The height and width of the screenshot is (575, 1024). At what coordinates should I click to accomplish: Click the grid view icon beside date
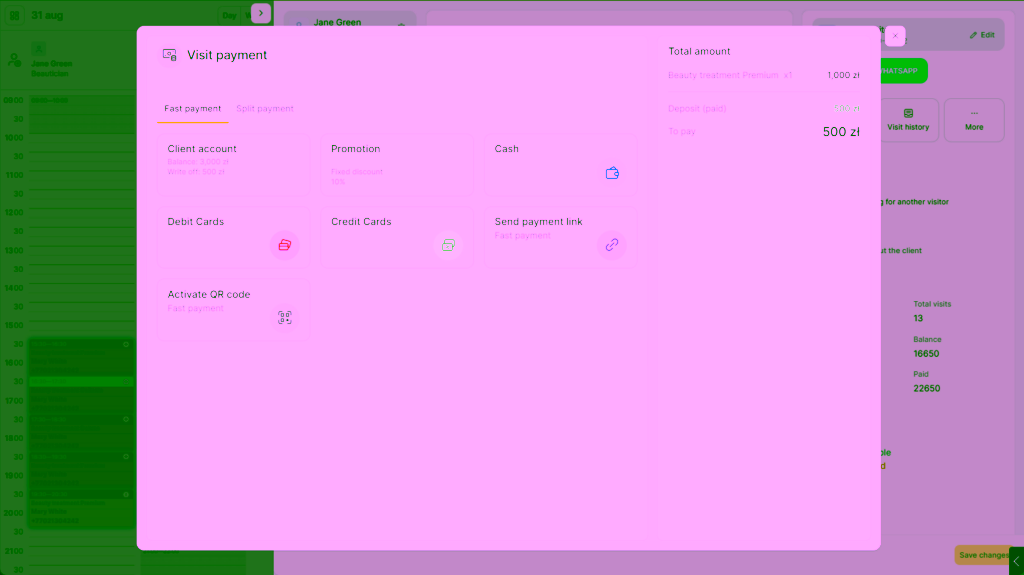click(14, 14)
